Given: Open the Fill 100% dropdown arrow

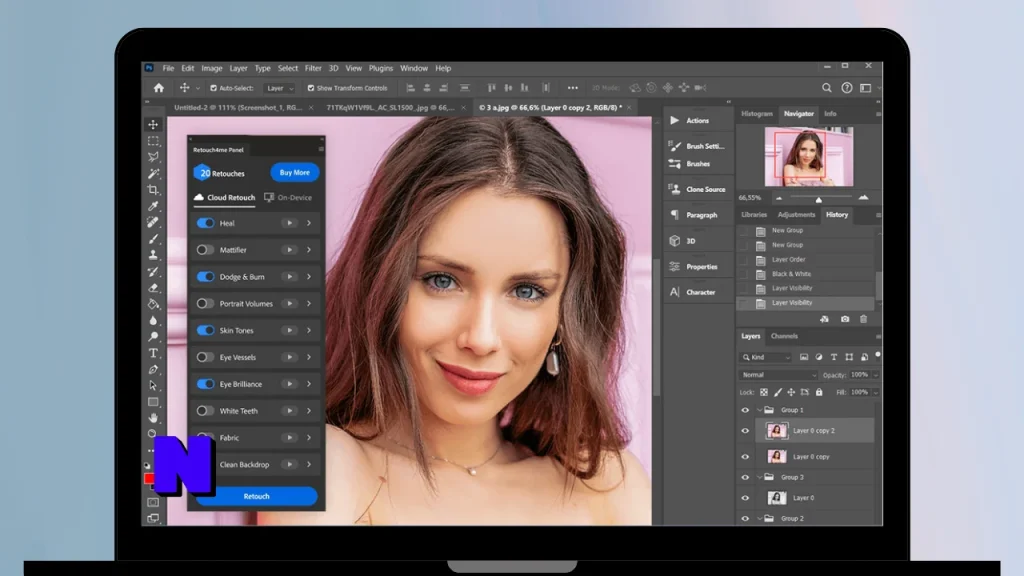Looking at the screenshot, I should pos(876,392).
